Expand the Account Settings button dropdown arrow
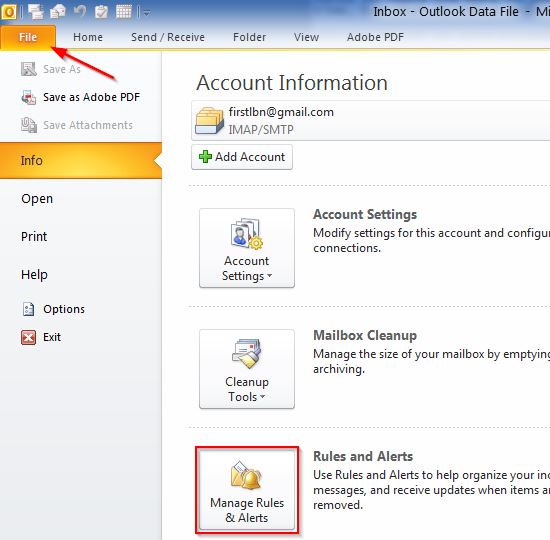Screen dimensions: 550x540 (x=269, y=276)
